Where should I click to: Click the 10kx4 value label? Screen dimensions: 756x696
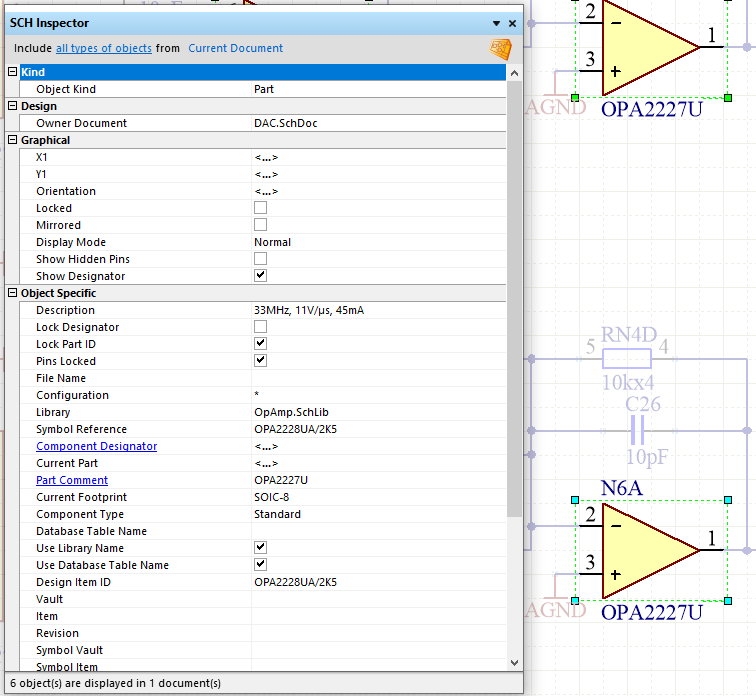[628, 383]
